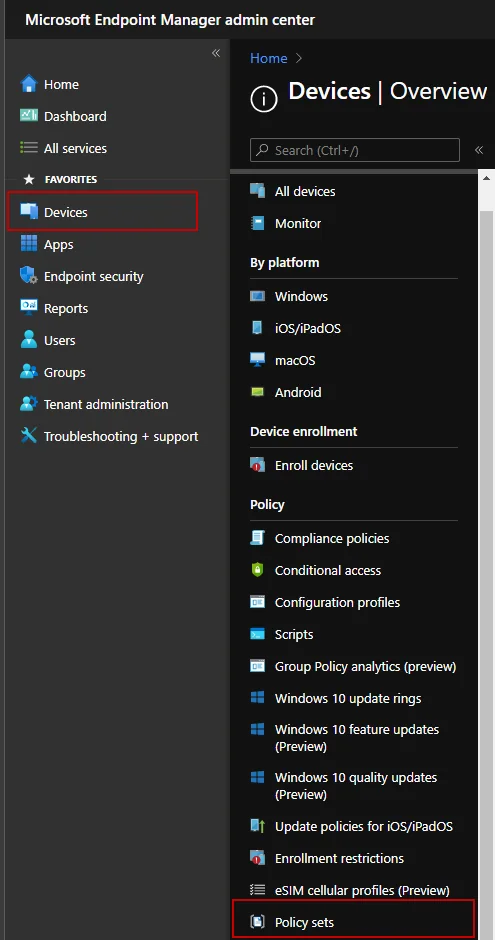Click the All devices icon
Image resolution: width=495 pixels, height=940 pixels.
click(x=258, y=191)
